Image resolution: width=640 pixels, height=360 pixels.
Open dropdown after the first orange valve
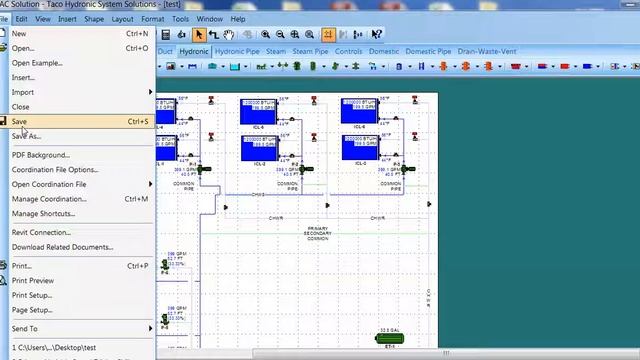[454, 67]
